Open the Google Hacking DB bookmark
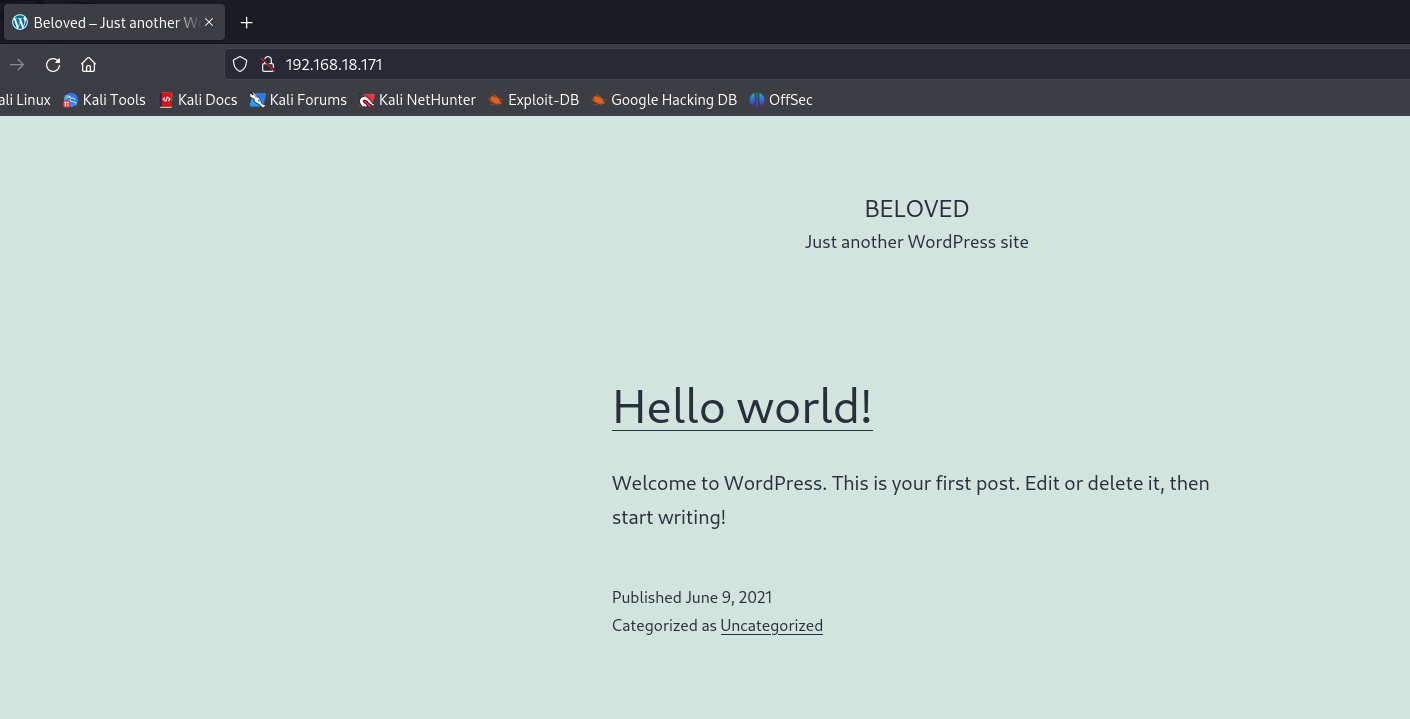 point(664,100)
